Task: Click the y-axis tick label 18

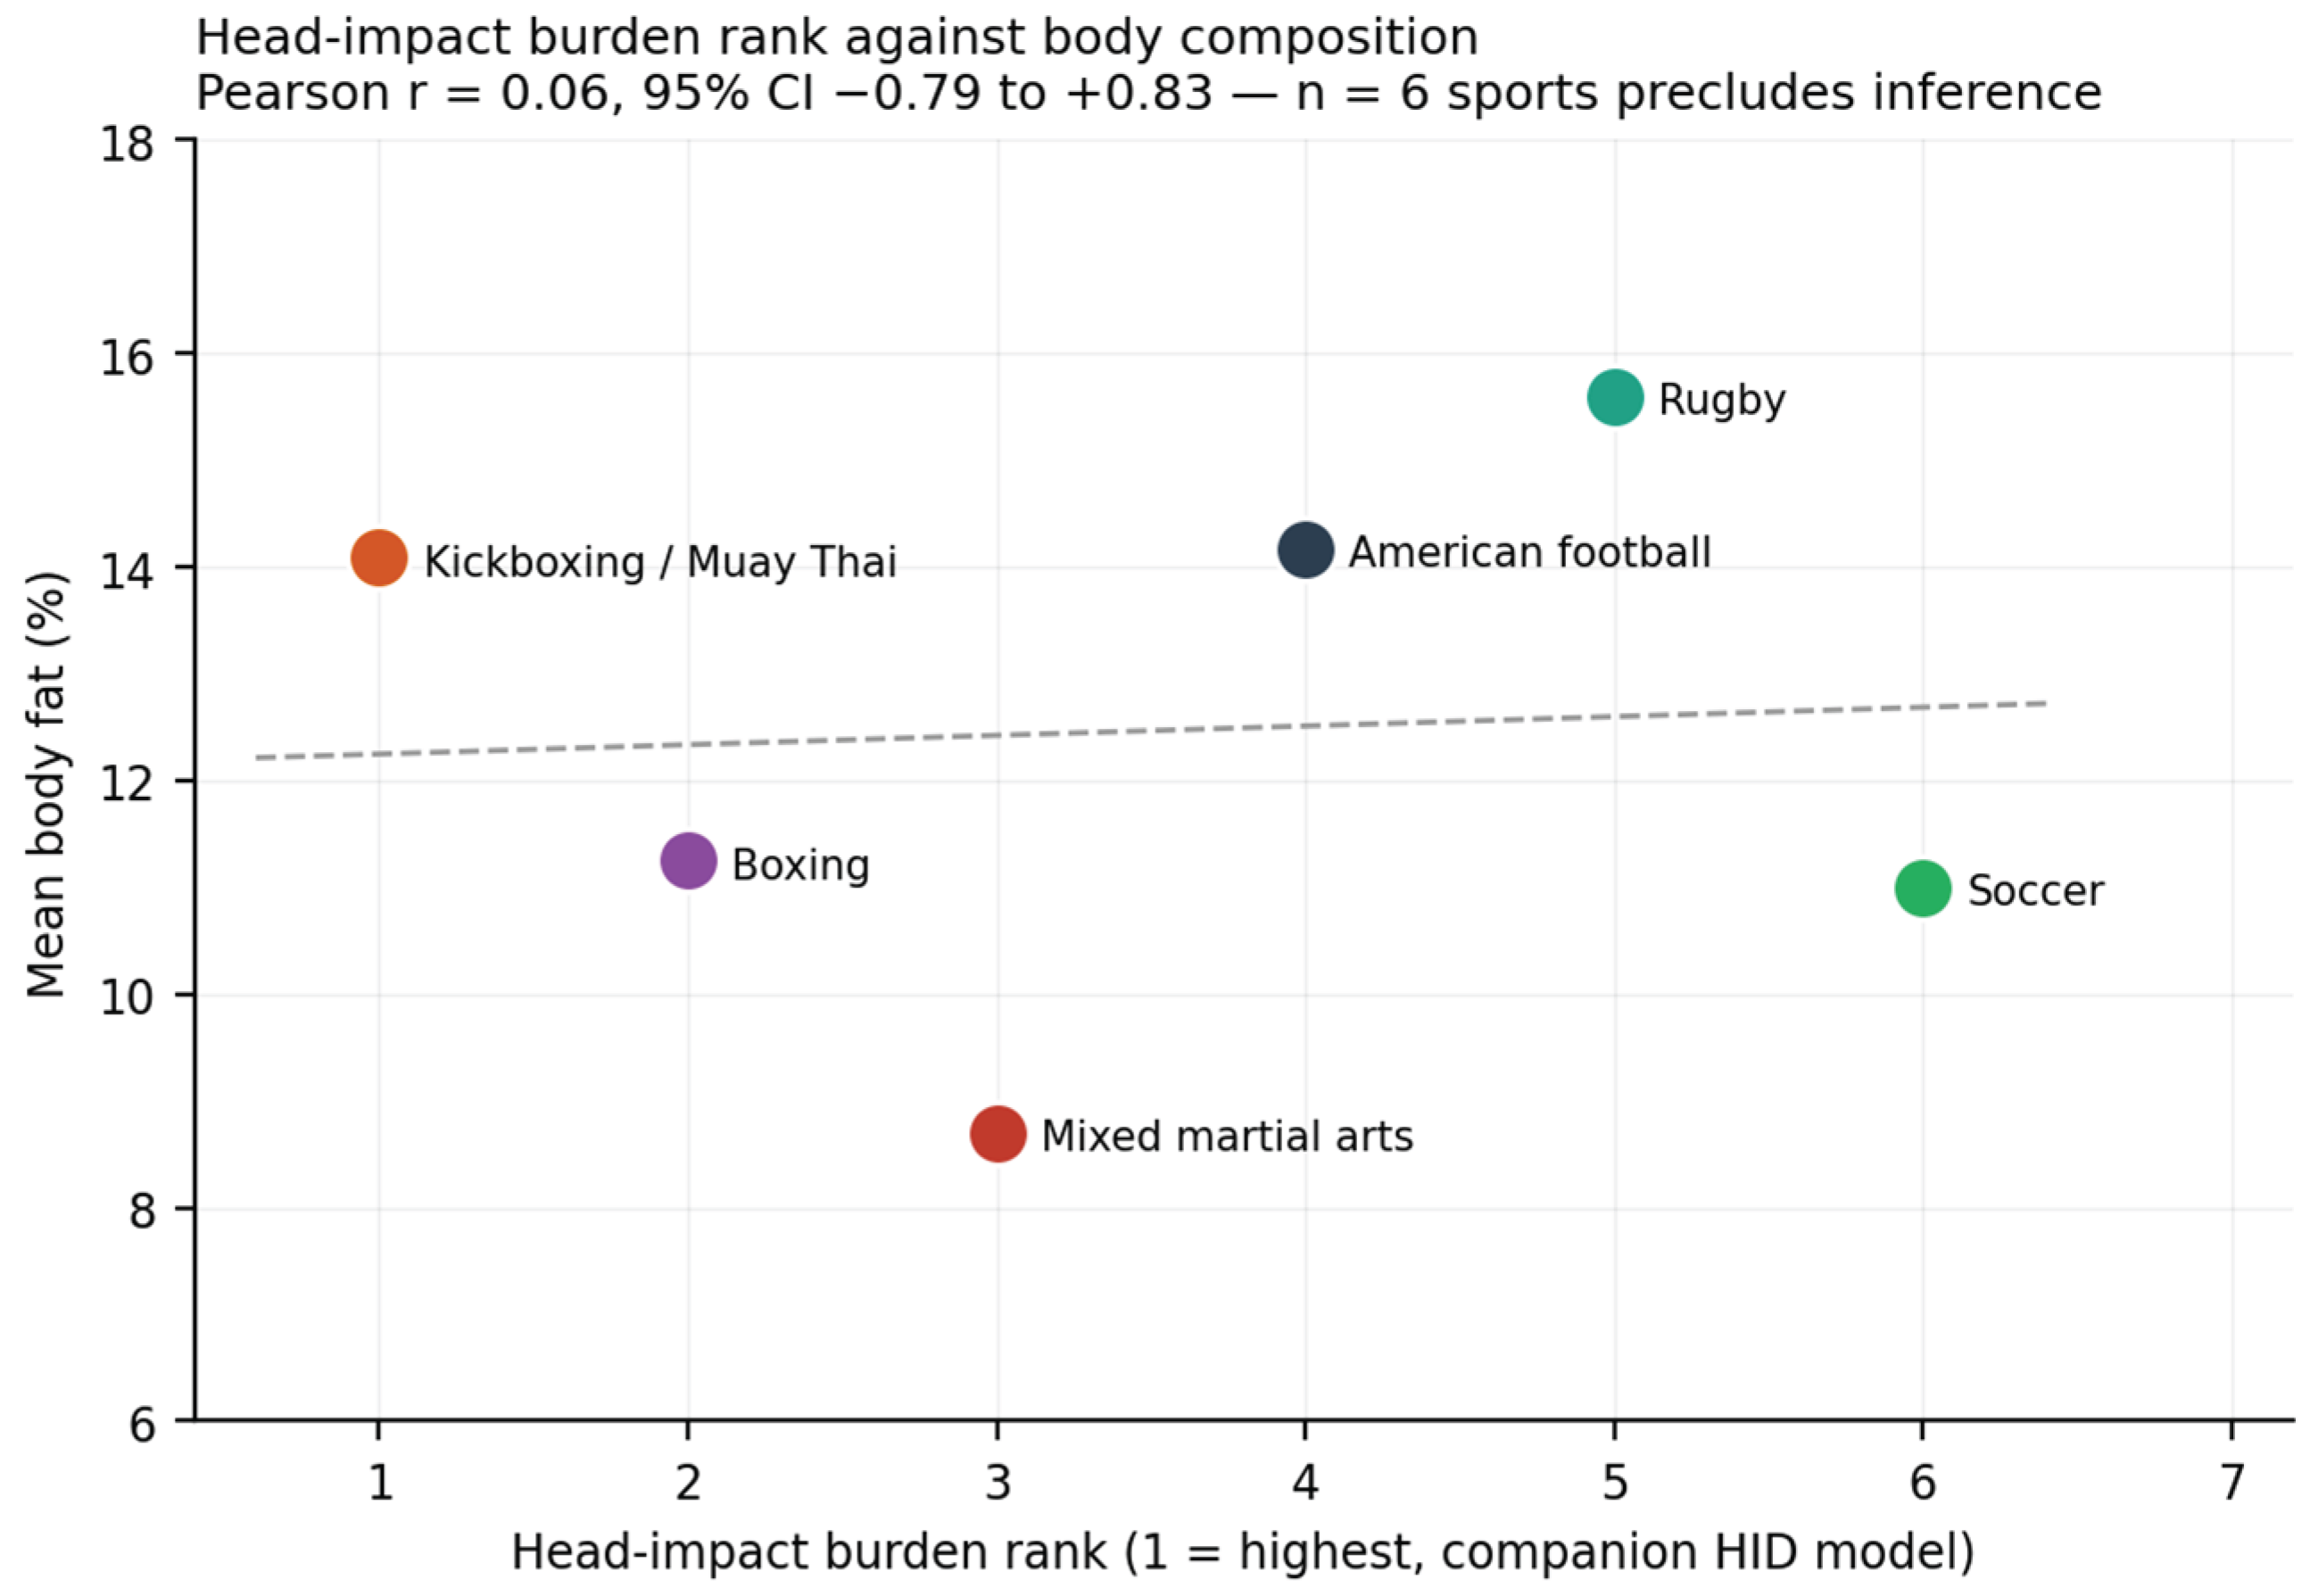Action: [127, 143]
